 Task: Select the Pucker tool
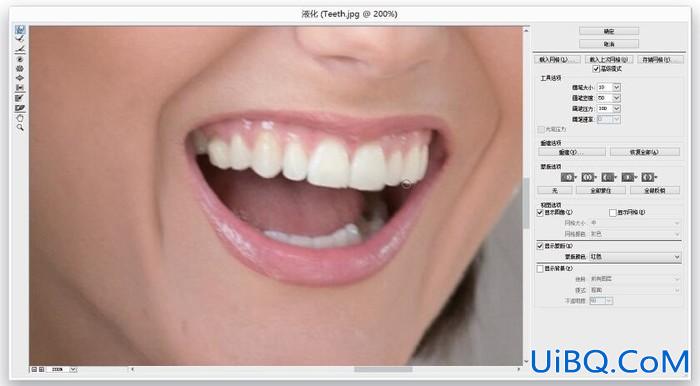[20, 69]
